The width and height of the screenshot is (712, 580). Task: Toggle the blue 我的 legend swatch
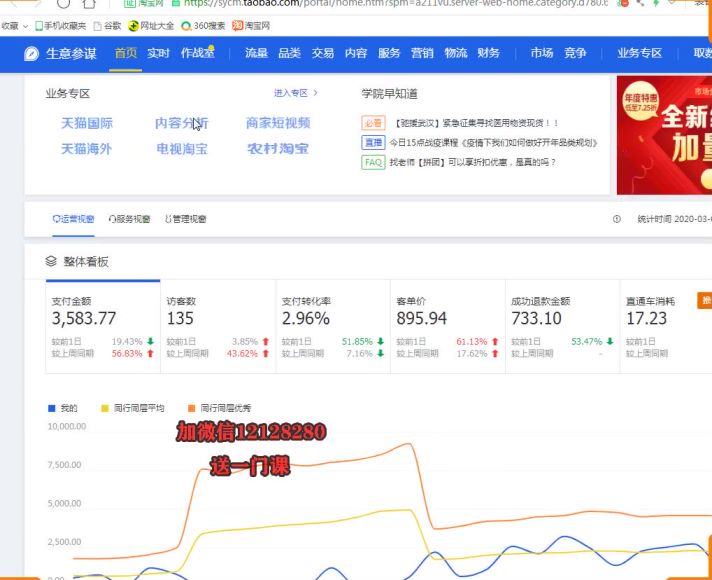point(52,408)
